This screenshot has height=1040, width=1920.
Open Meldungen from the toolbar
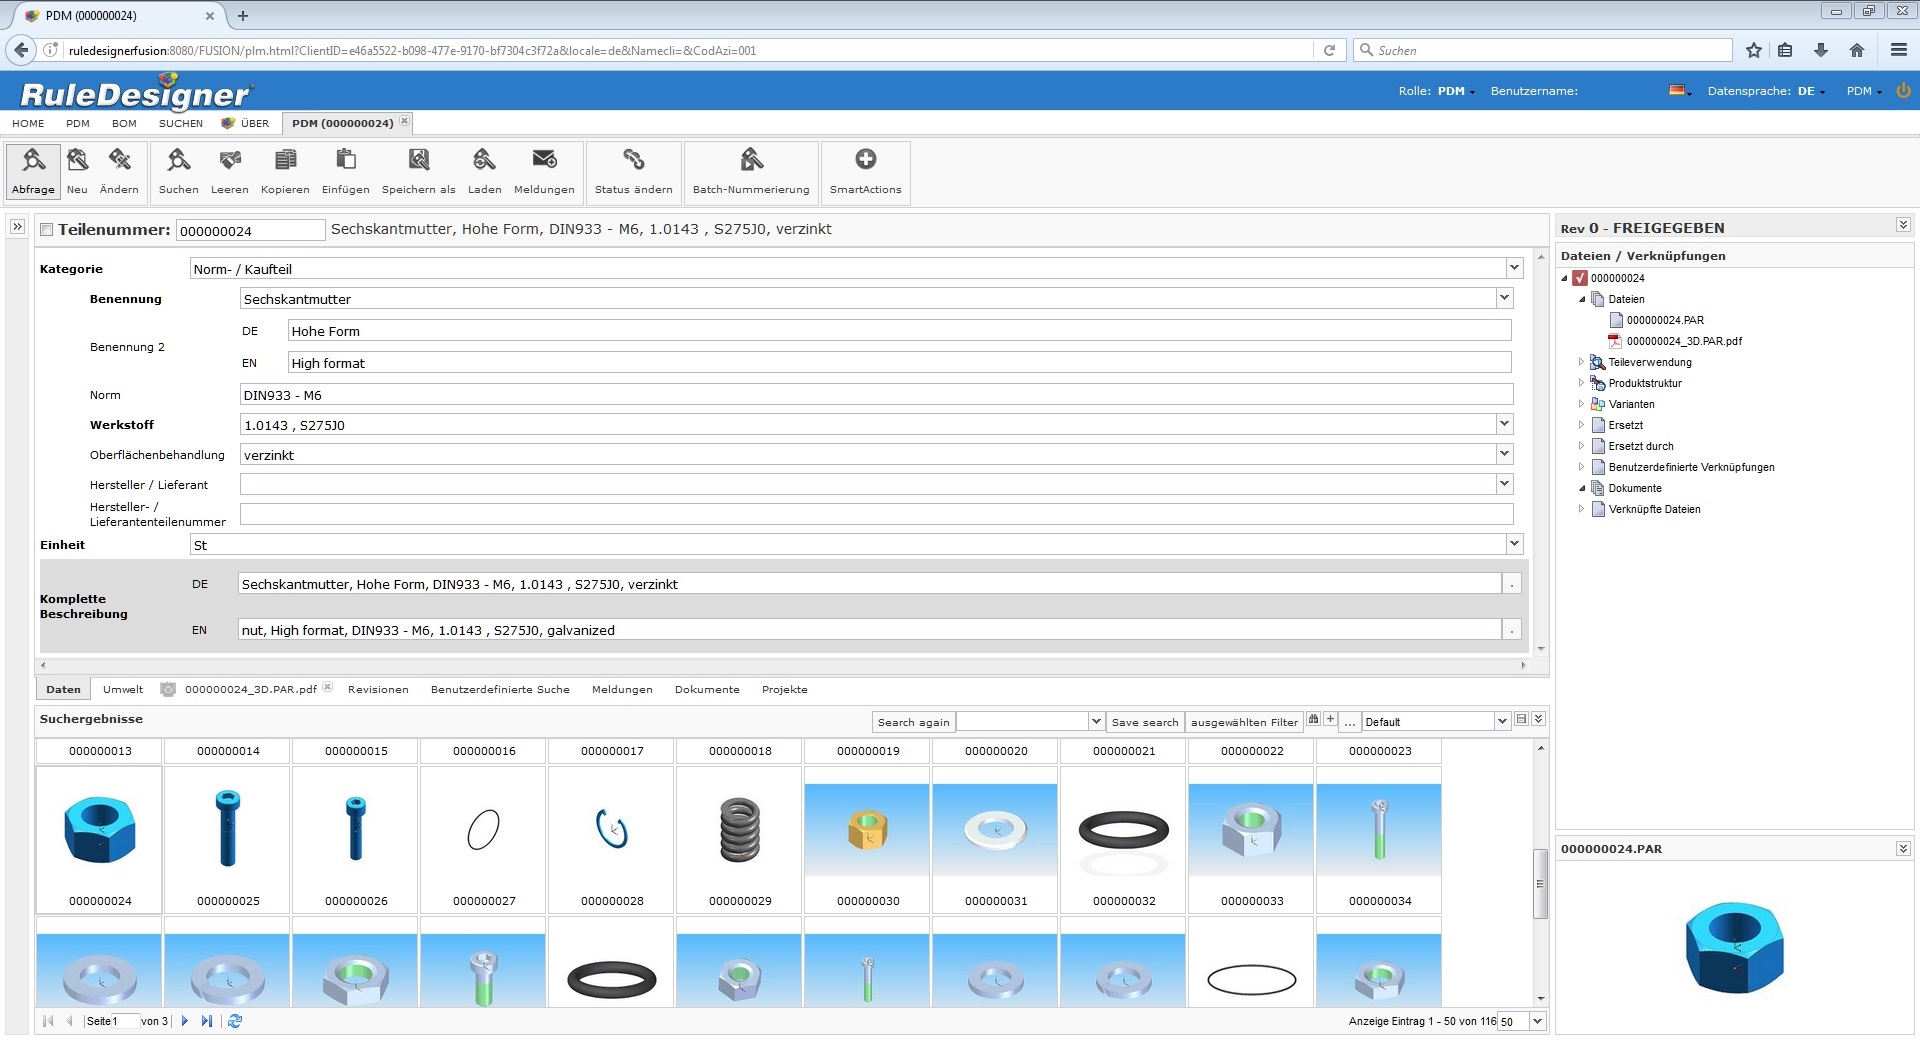[x=544, y=160]
